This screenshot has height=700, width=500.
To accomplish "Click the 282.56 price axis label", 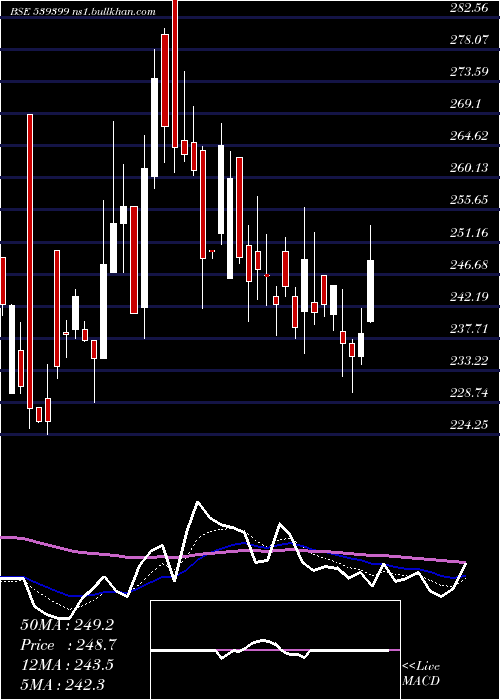I will pyautogui.click(x=469, y=8).
